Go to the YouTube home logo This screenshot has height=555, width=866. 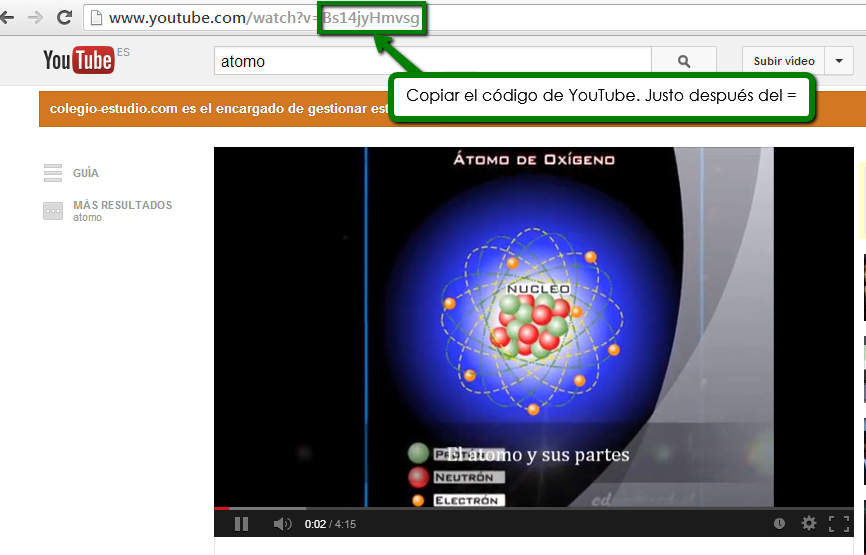click(78, 61)
